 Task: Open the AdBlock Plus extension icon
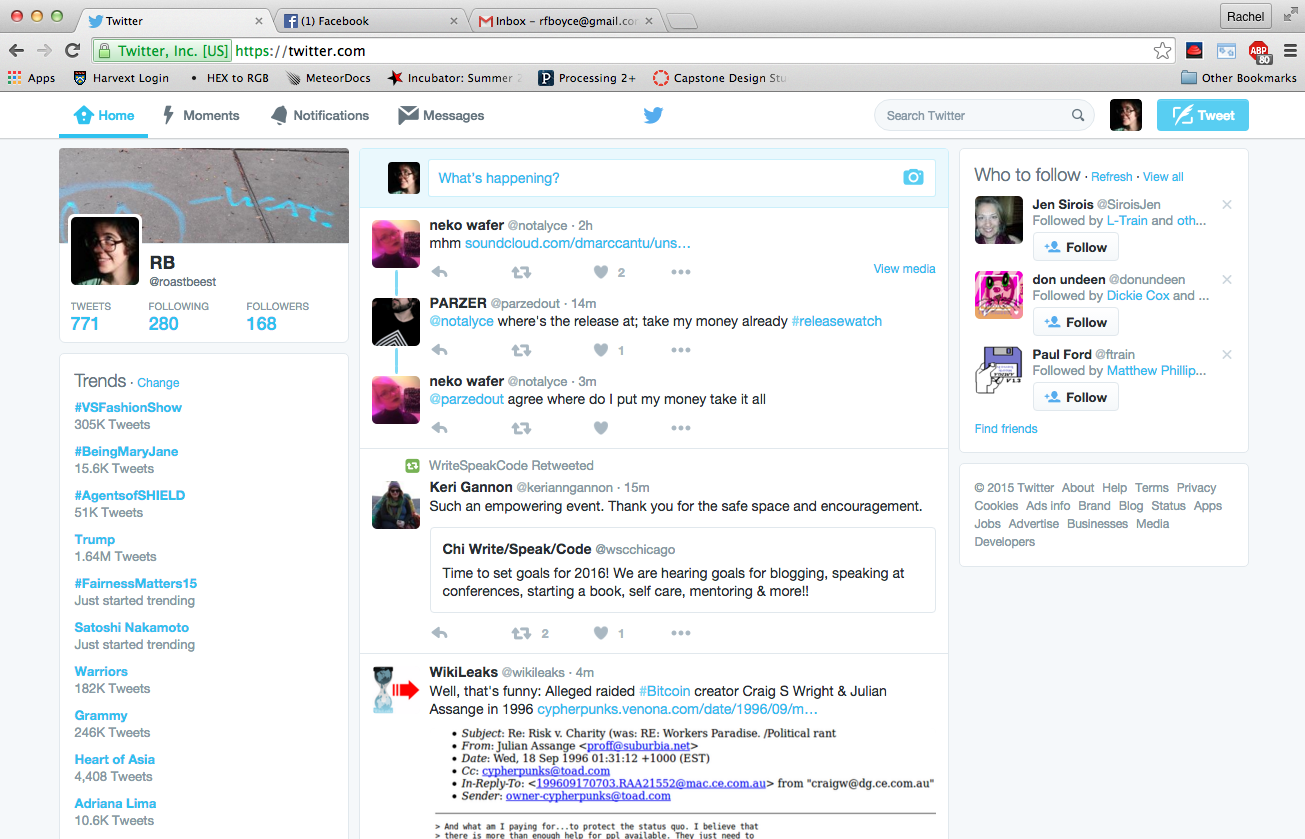point(1259,51)
